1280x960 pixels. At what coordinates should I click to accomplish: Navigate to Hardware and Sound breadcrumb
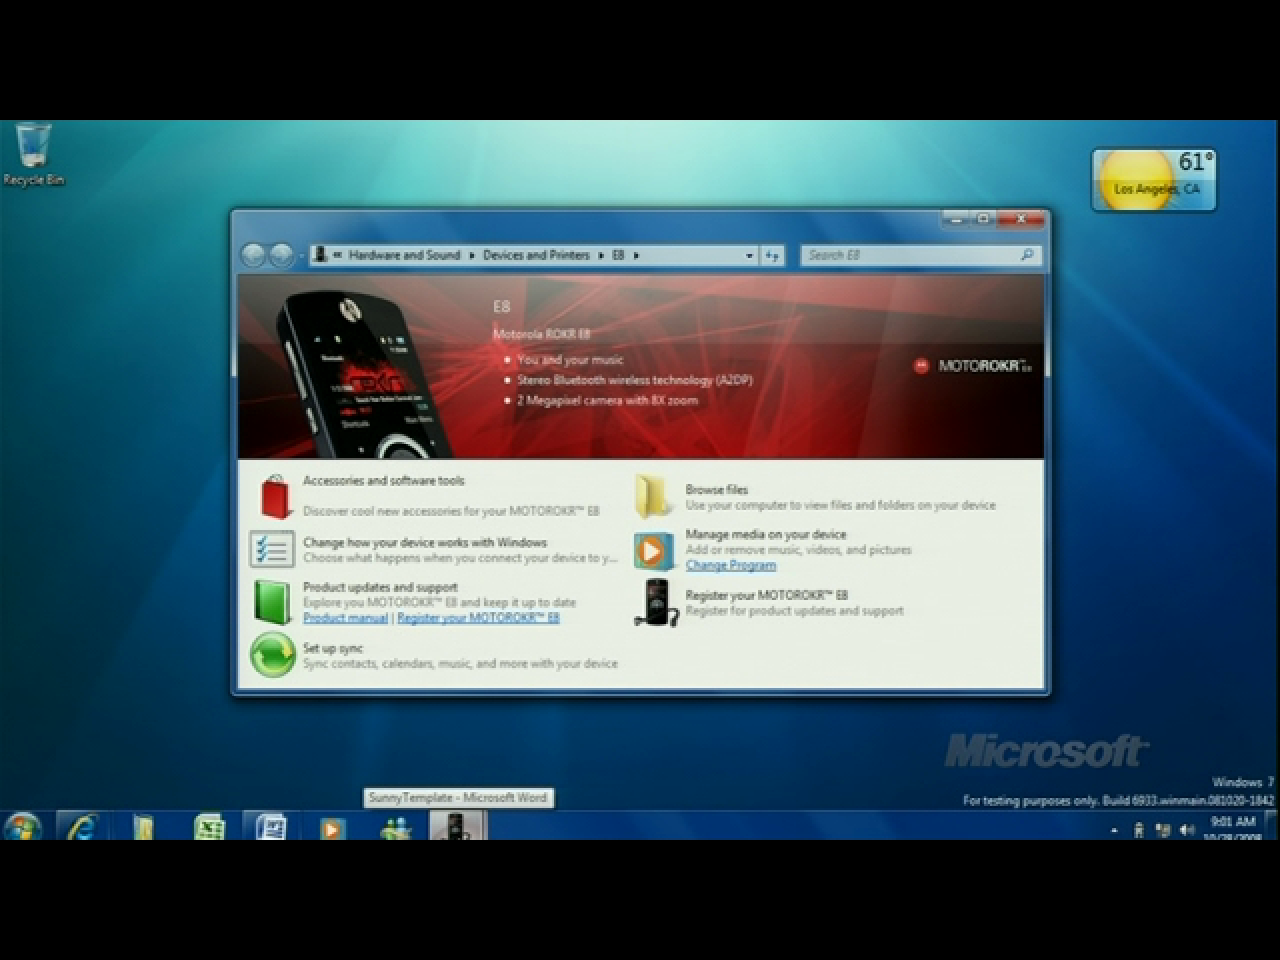[404, 255]
